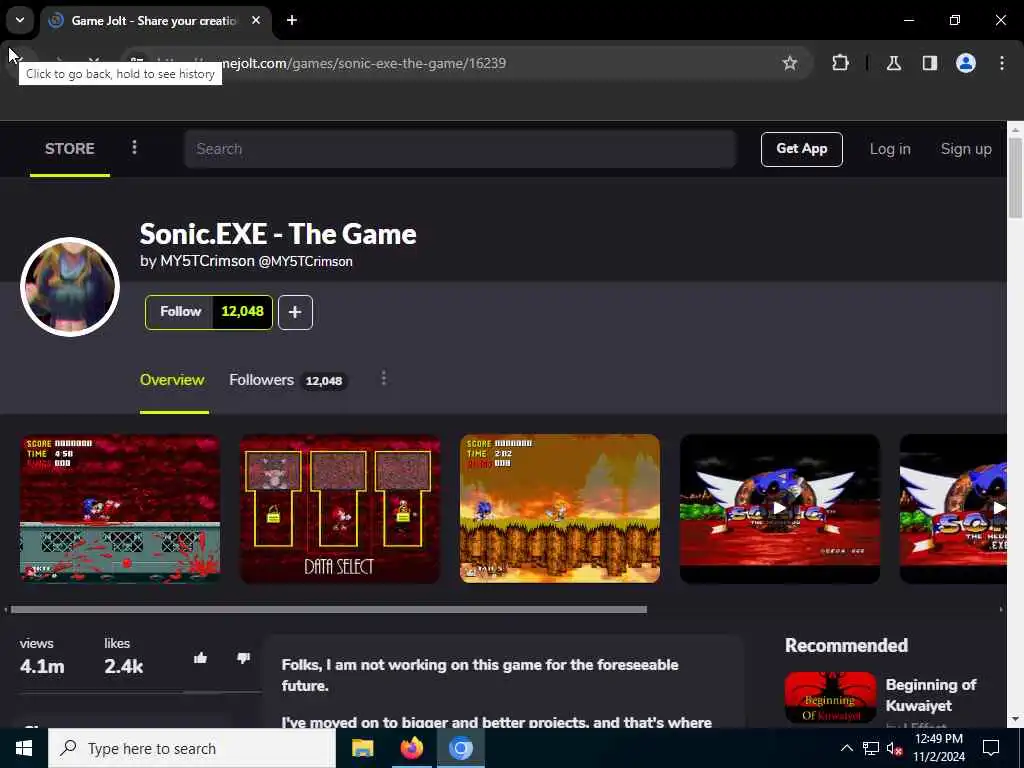Image resolution: width=1024 pixels, height=768 pixels.
Task: Add game to collection with plus button
Action: click(295, 312)
